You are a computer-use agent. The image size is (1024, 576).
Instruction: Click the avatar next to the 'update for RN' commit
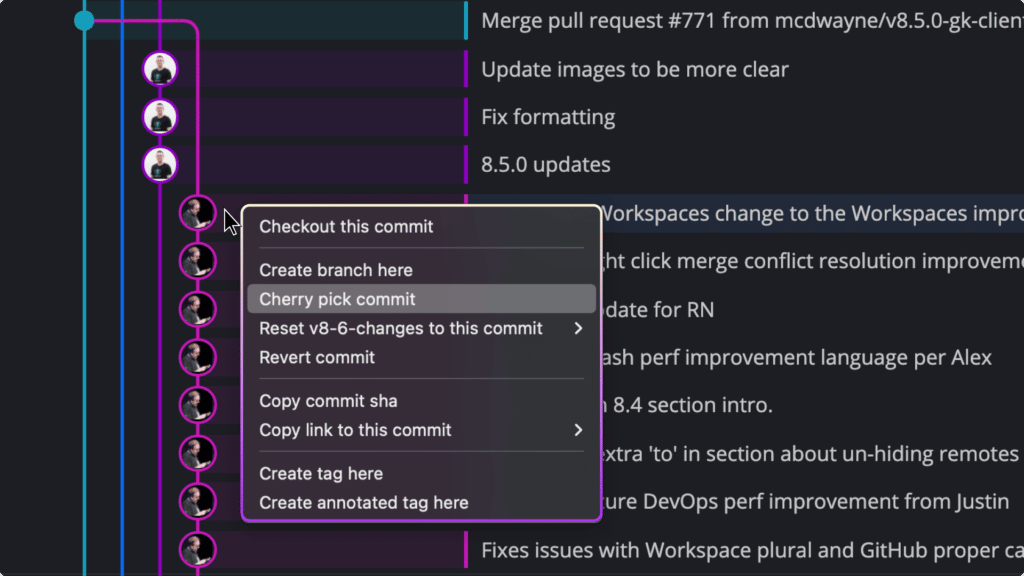[197, 309]
